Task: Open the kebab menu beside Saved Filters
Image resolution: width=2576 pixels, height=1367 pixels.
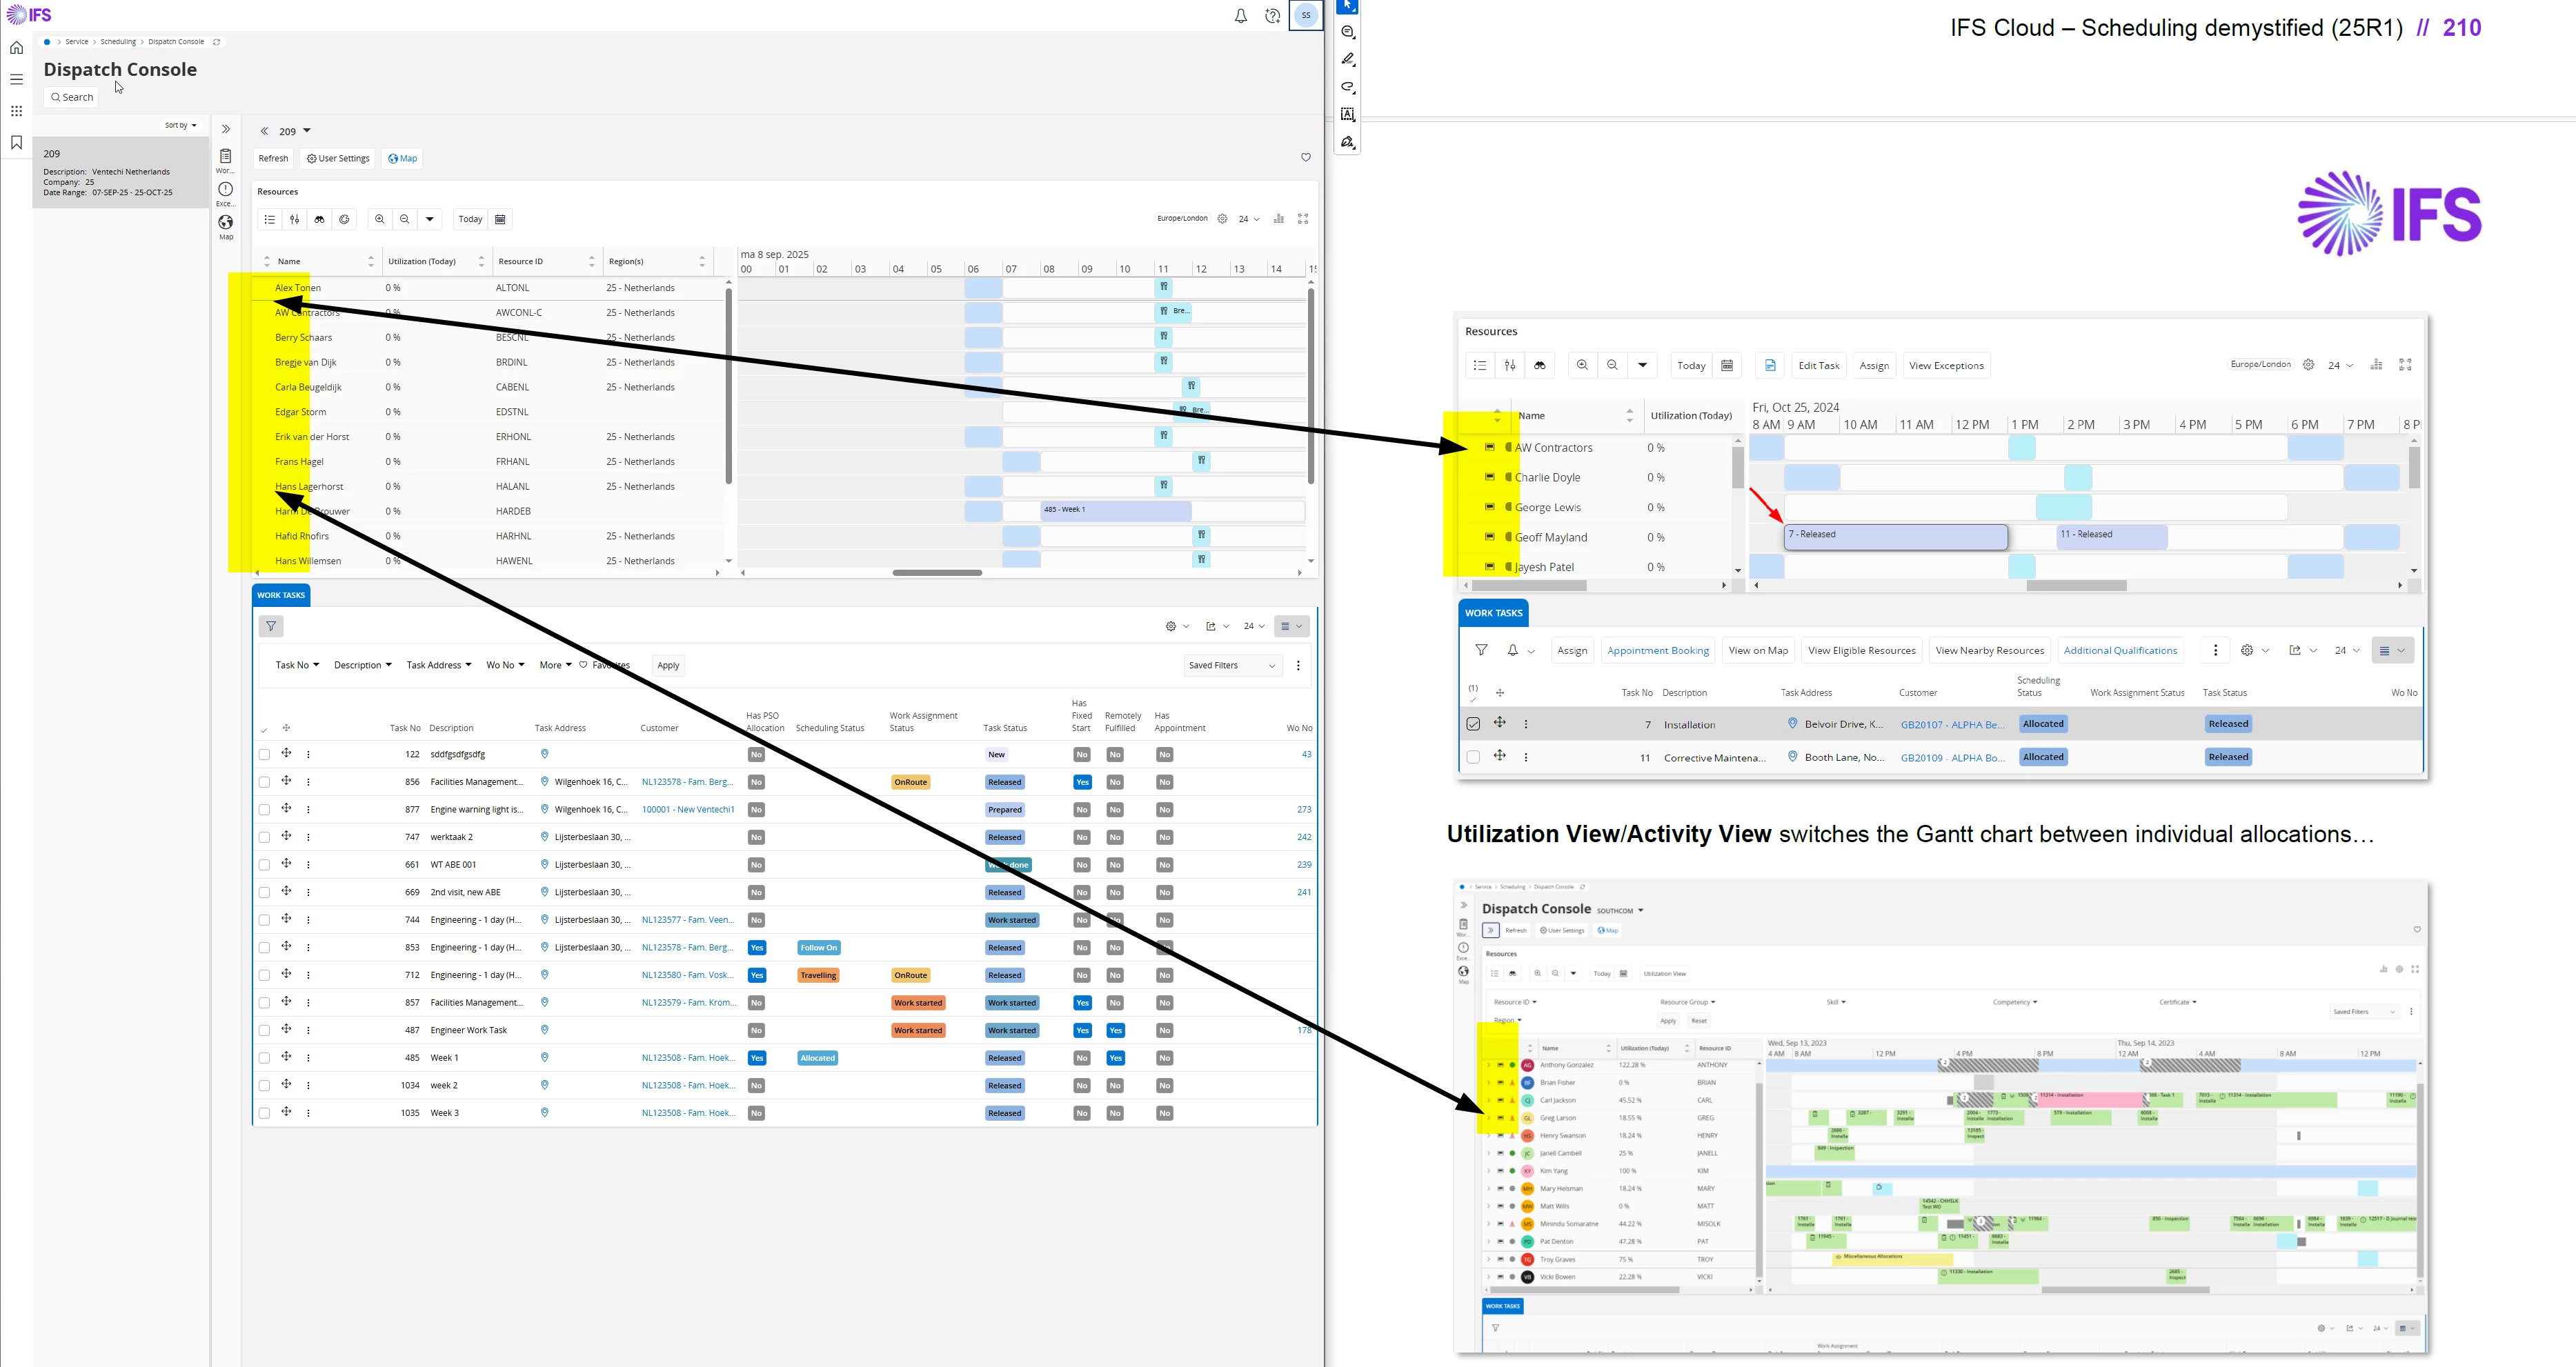Action: pos(1298,665)
